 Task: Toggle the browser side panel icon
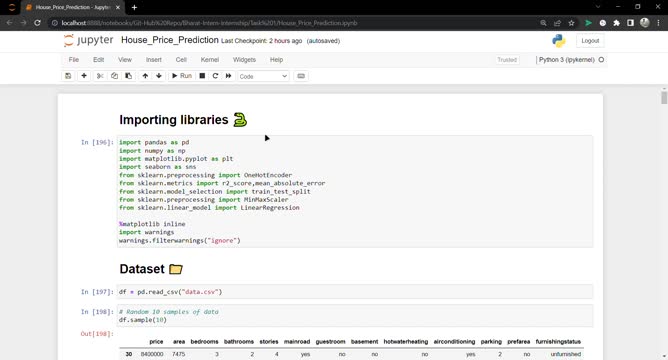(x=631, y=23)
